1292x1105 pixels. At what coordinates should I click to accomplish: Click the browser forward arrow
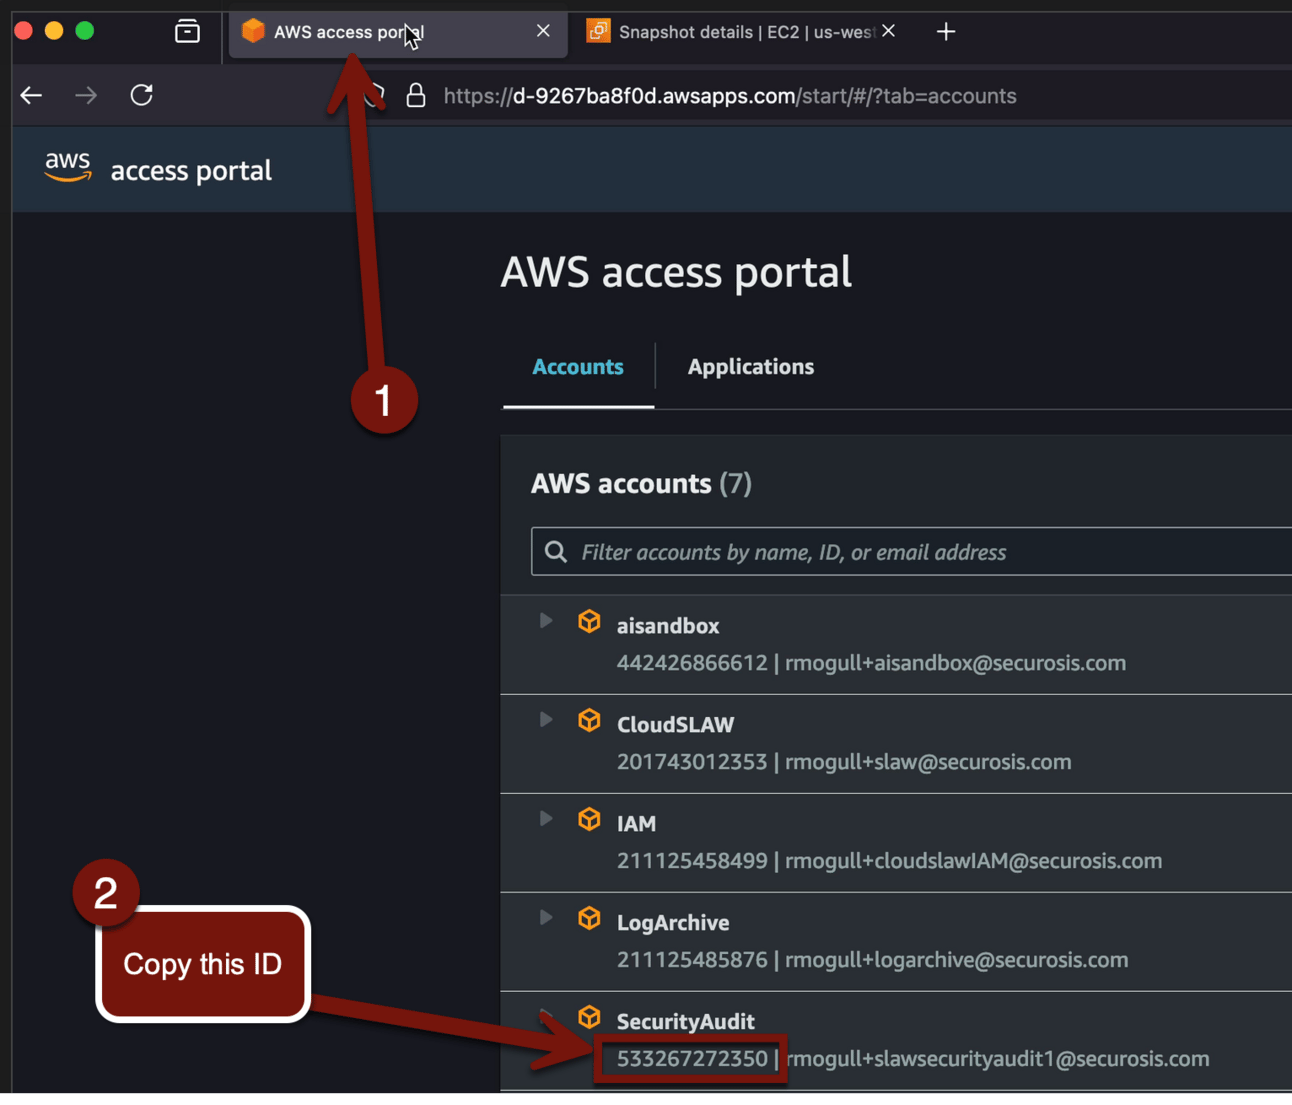86,96
